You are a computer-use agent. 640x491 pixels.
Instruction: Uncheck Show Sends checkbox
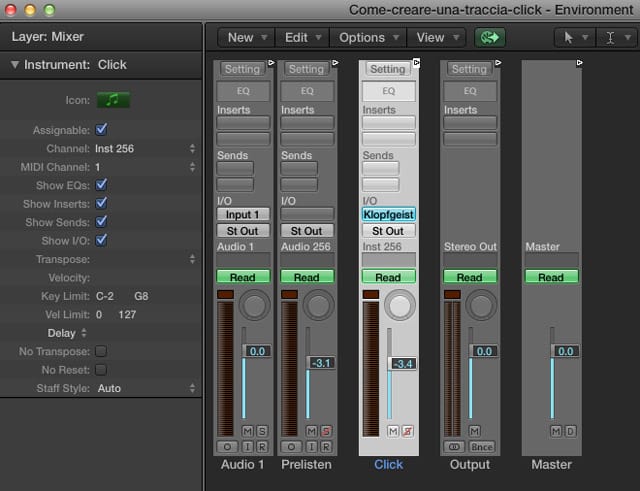101,222
